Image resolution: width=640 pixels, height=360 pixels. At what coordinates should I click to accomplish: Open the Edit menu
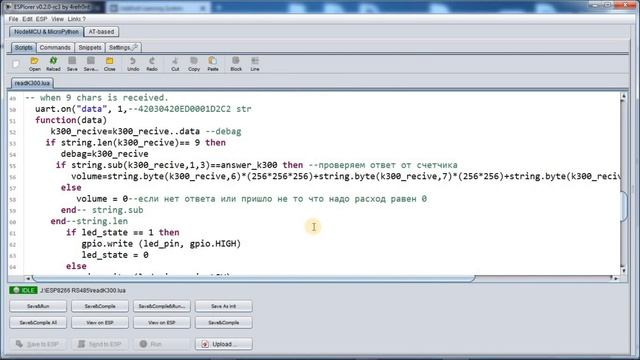point(27,19)
